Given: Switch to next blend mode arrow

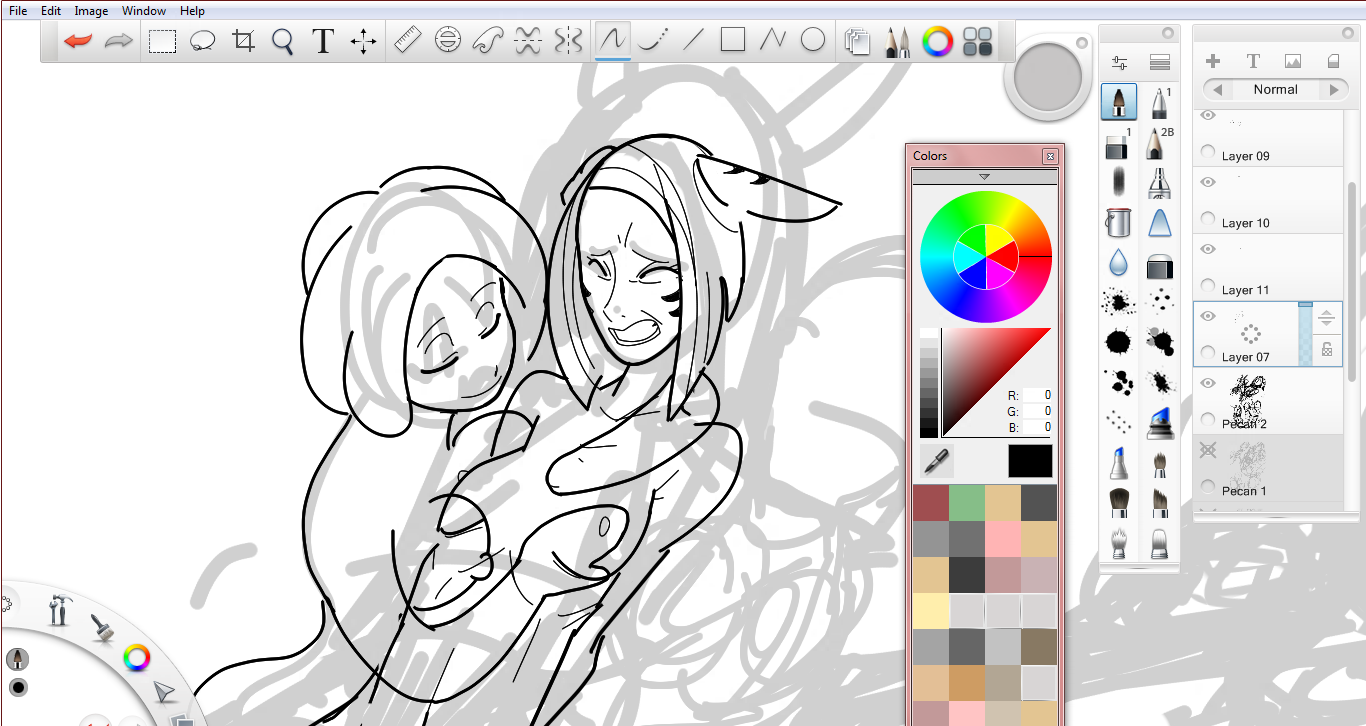Looking at the screenshot, I should click(x=1333, y=89).
